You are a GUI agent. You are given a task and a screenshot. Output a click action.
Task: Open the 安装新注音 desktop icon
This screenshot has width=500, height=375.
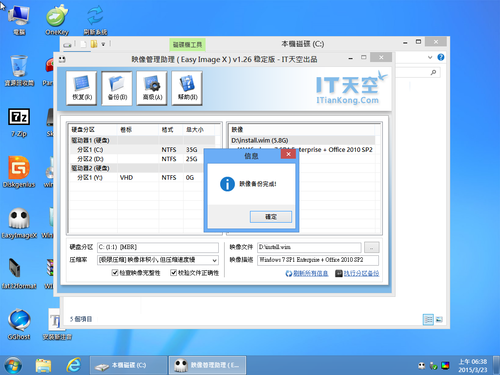coord(57,325)
